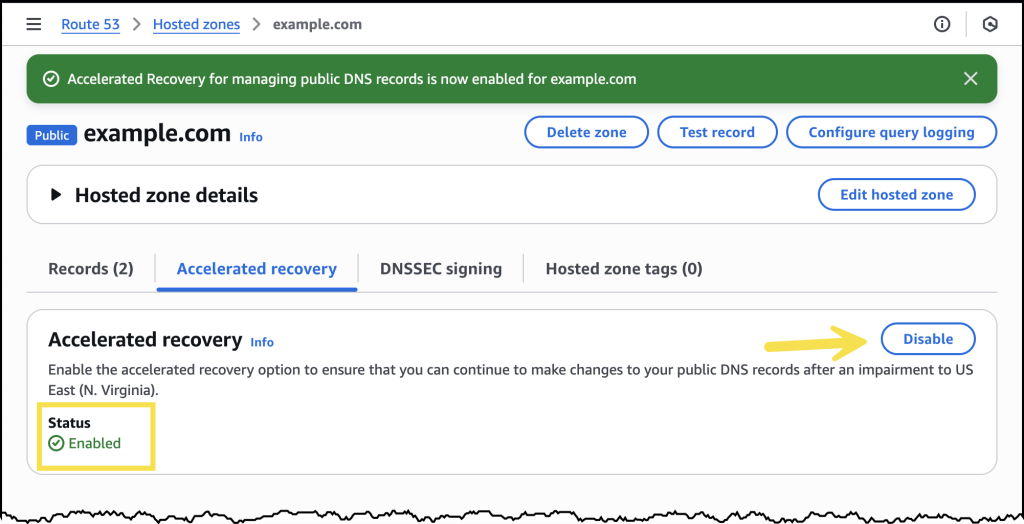
Task: Open the hamburger navigation menu
Action: pos(34,24)
